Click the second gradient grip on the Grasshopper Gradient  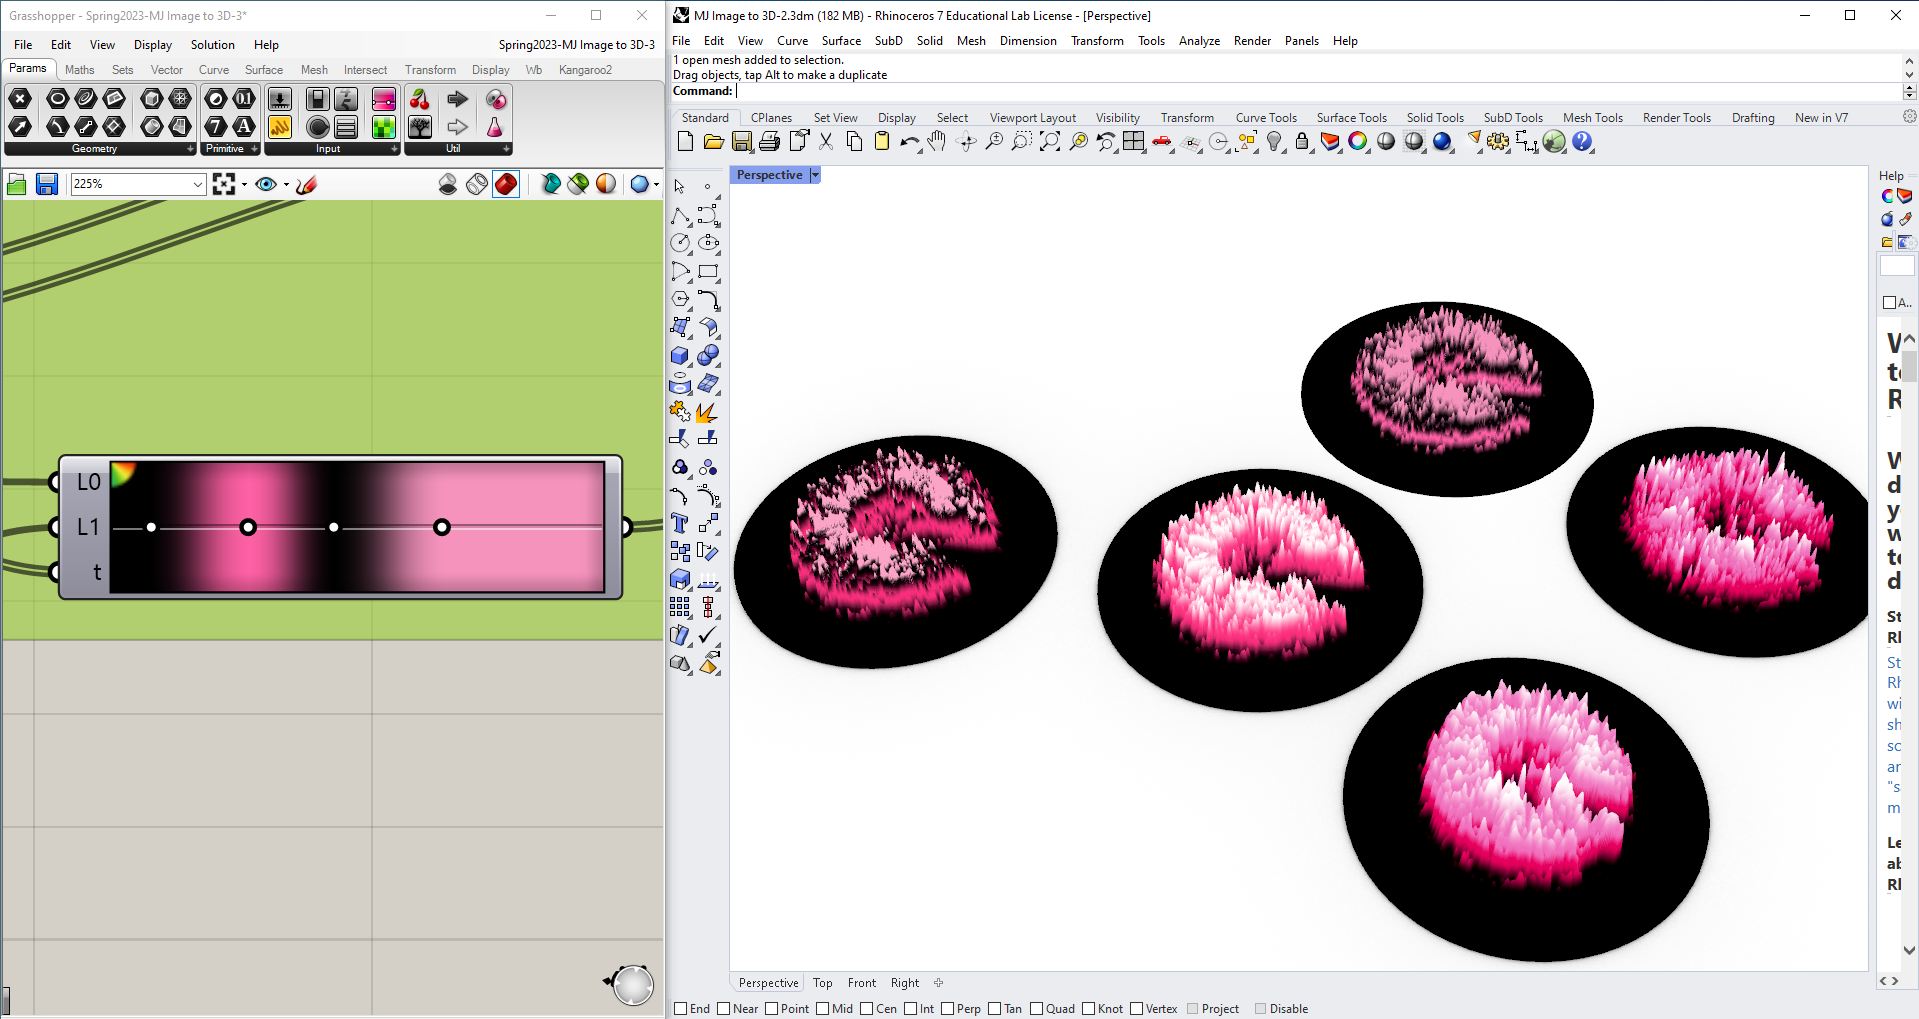[248, 527]
